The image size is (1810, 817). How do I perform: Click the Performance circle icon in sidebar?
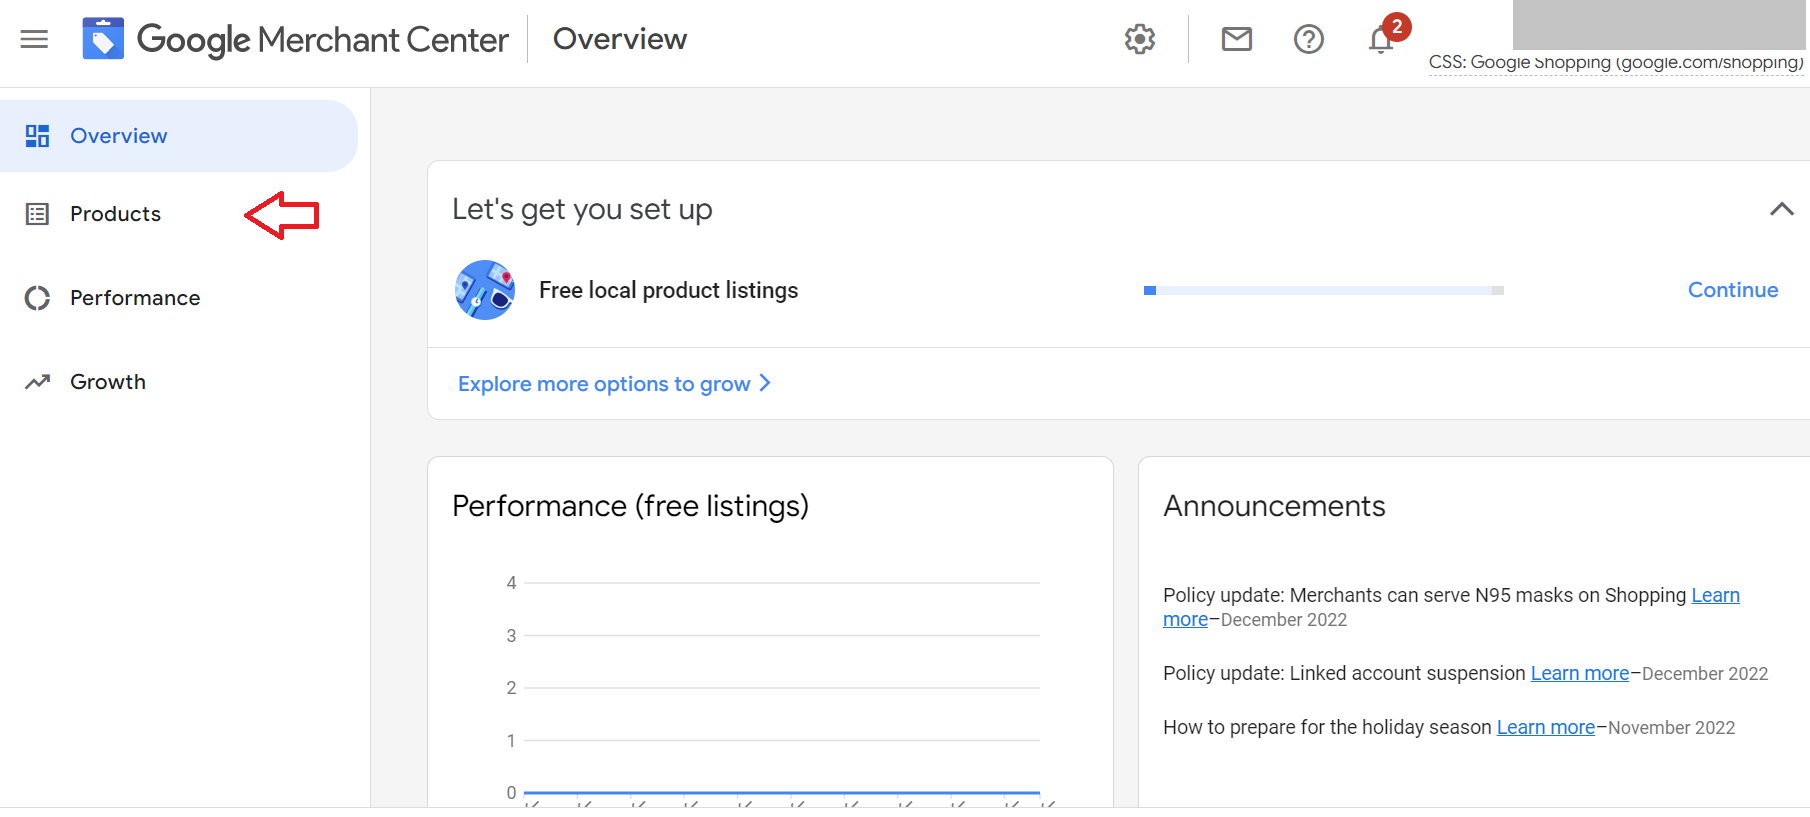coord(37,298)
